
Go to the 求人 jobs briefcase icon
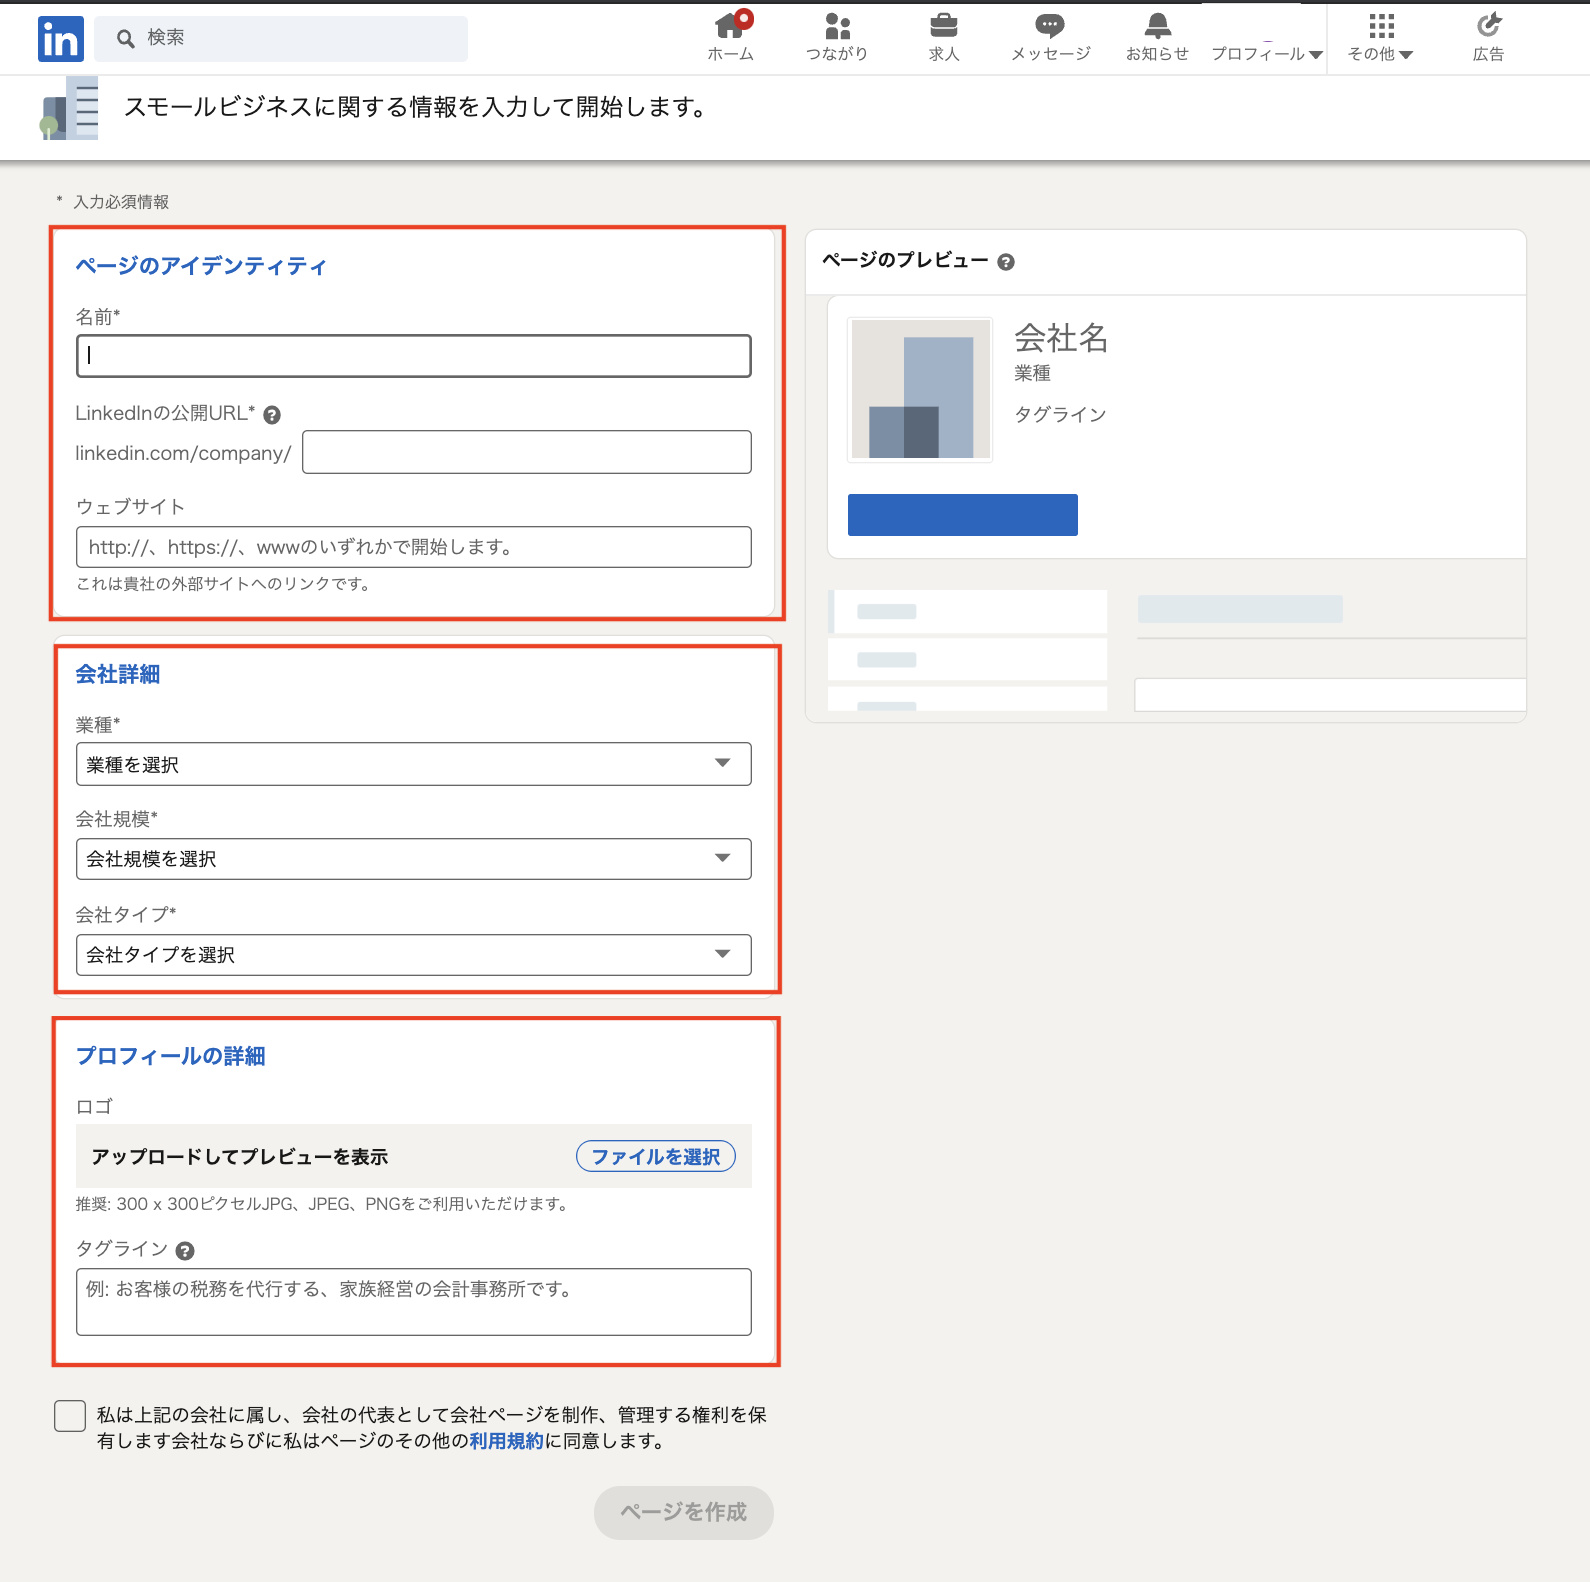coord(943,27)
